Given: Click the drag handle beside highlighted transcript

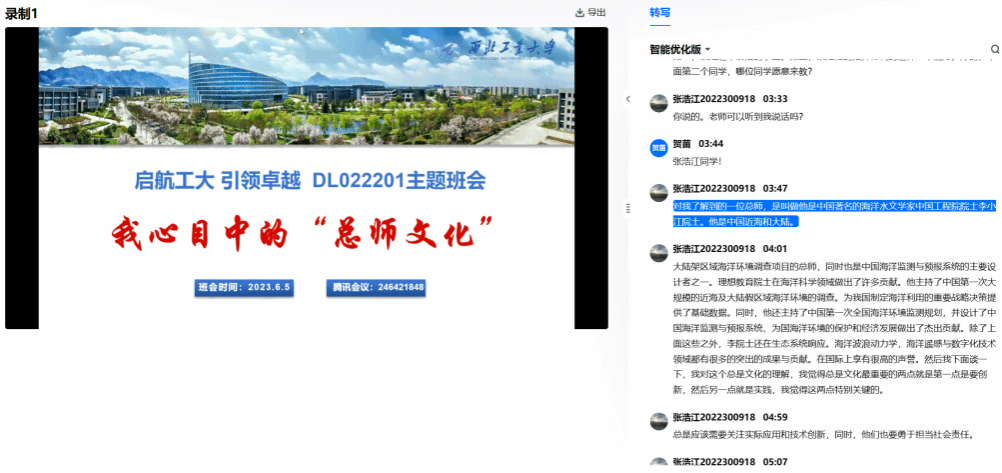Looking at the screenshot, I should 628,208.
